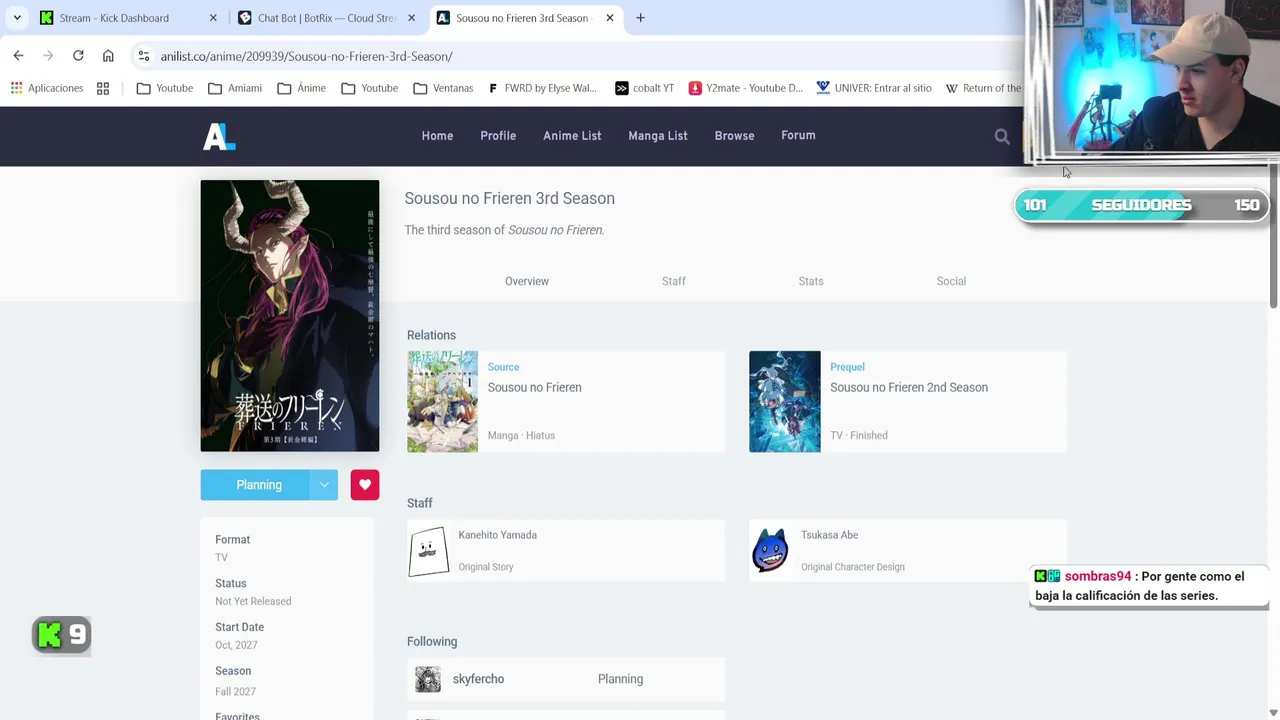This screenshot has height=720, width=1280.
Task: Go back with the browser back arrow
Action: click(x=18, y=56)
